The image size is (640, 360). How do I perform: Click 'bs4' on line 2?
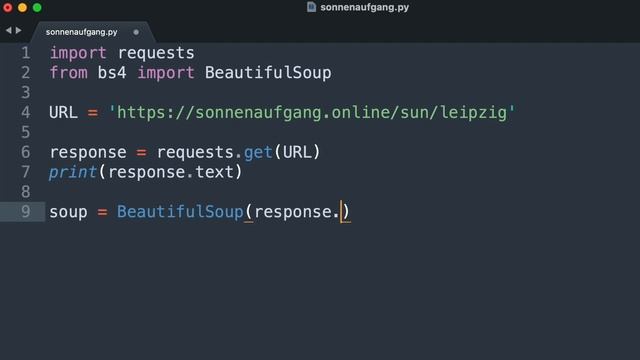[112, 73]
